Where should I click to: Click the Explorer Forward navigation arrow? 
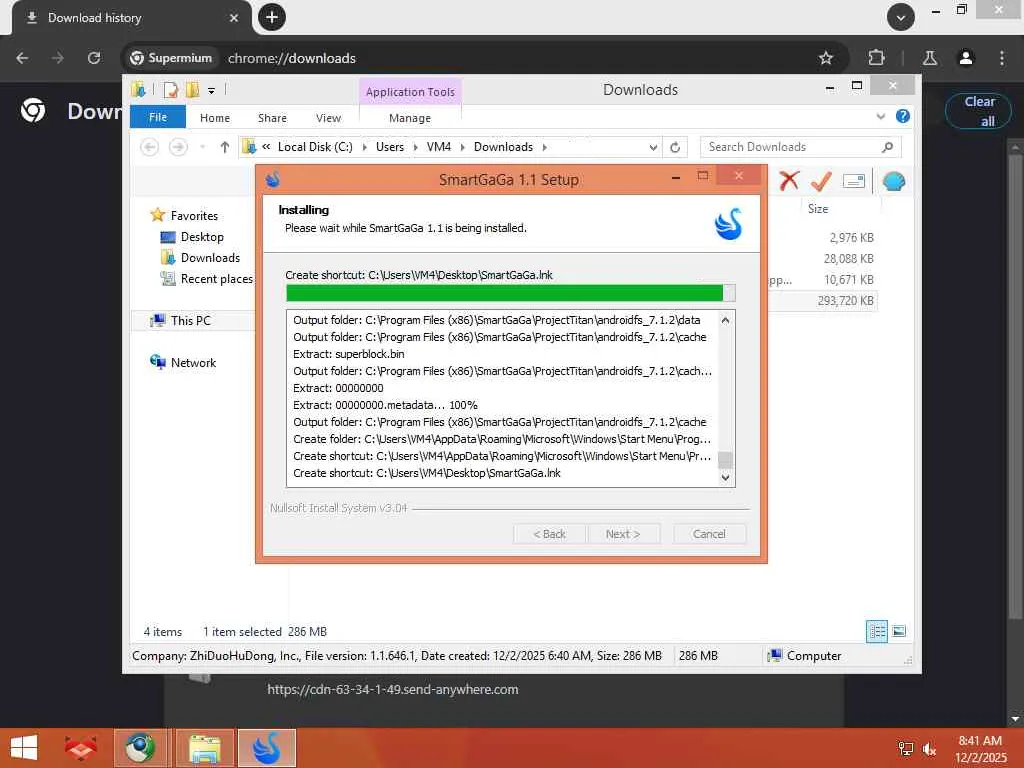pyautogui.click(x=178, y=147)
